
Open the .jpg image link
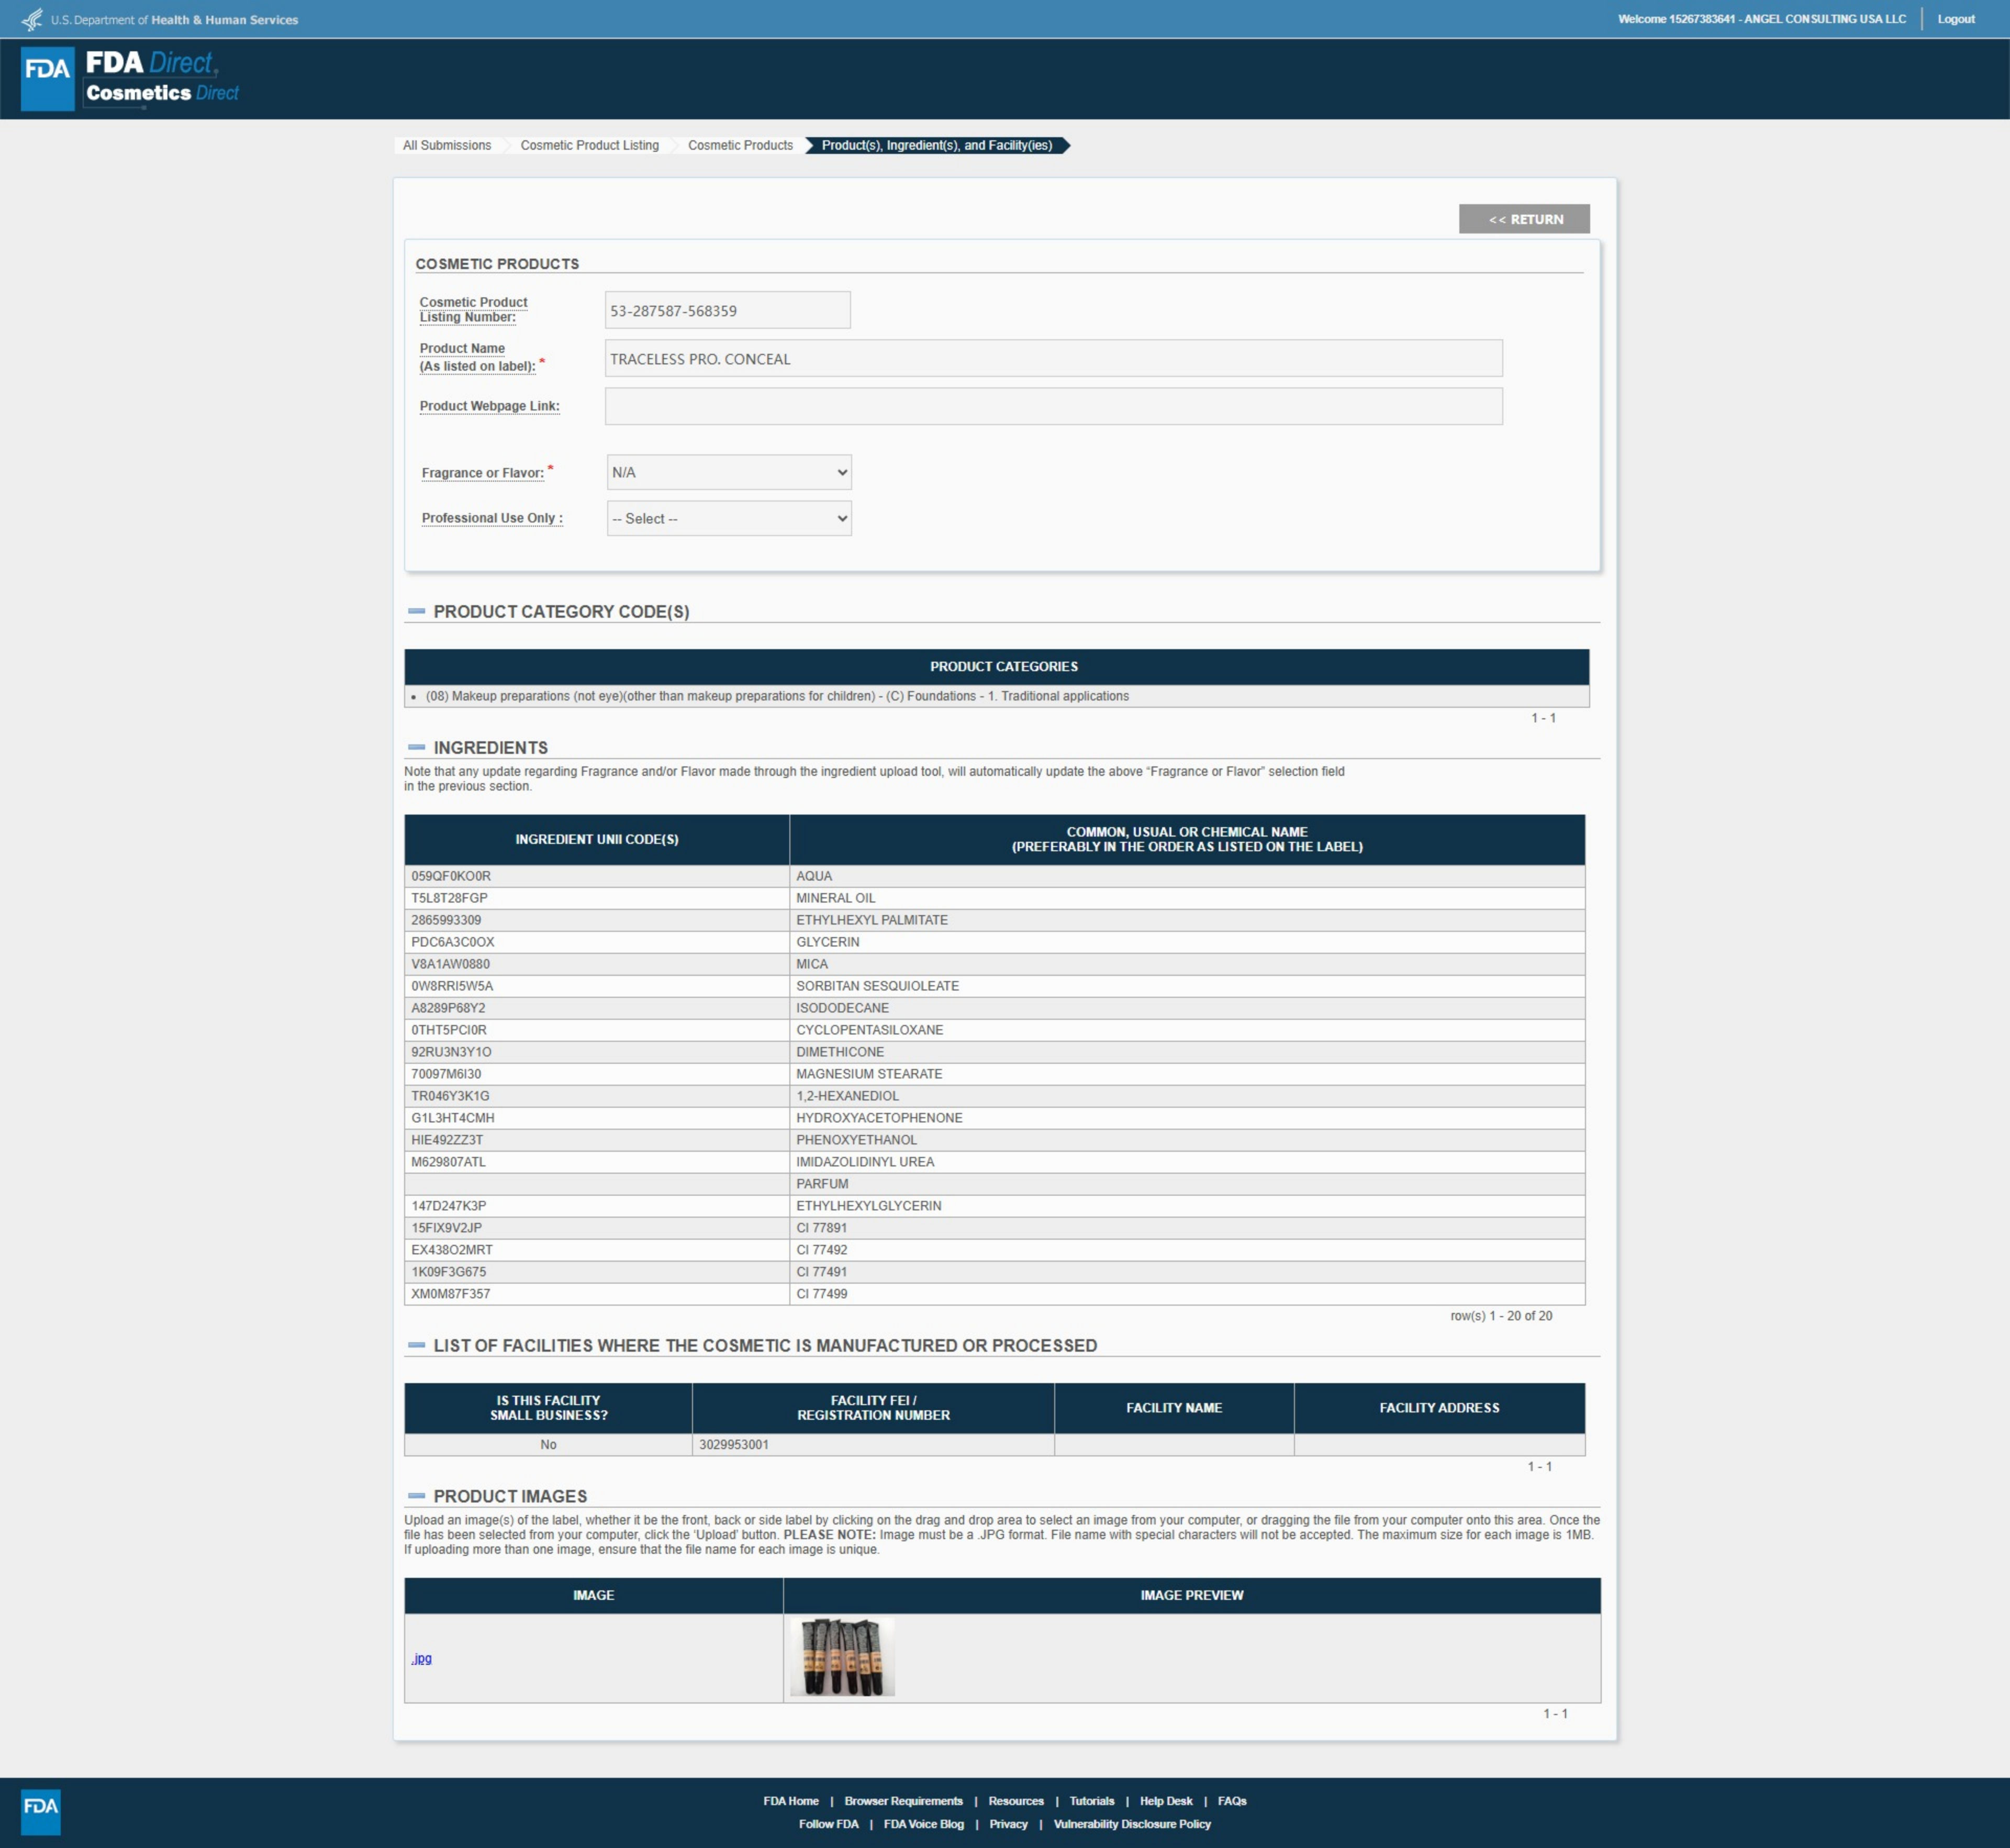pos(421,1658)
